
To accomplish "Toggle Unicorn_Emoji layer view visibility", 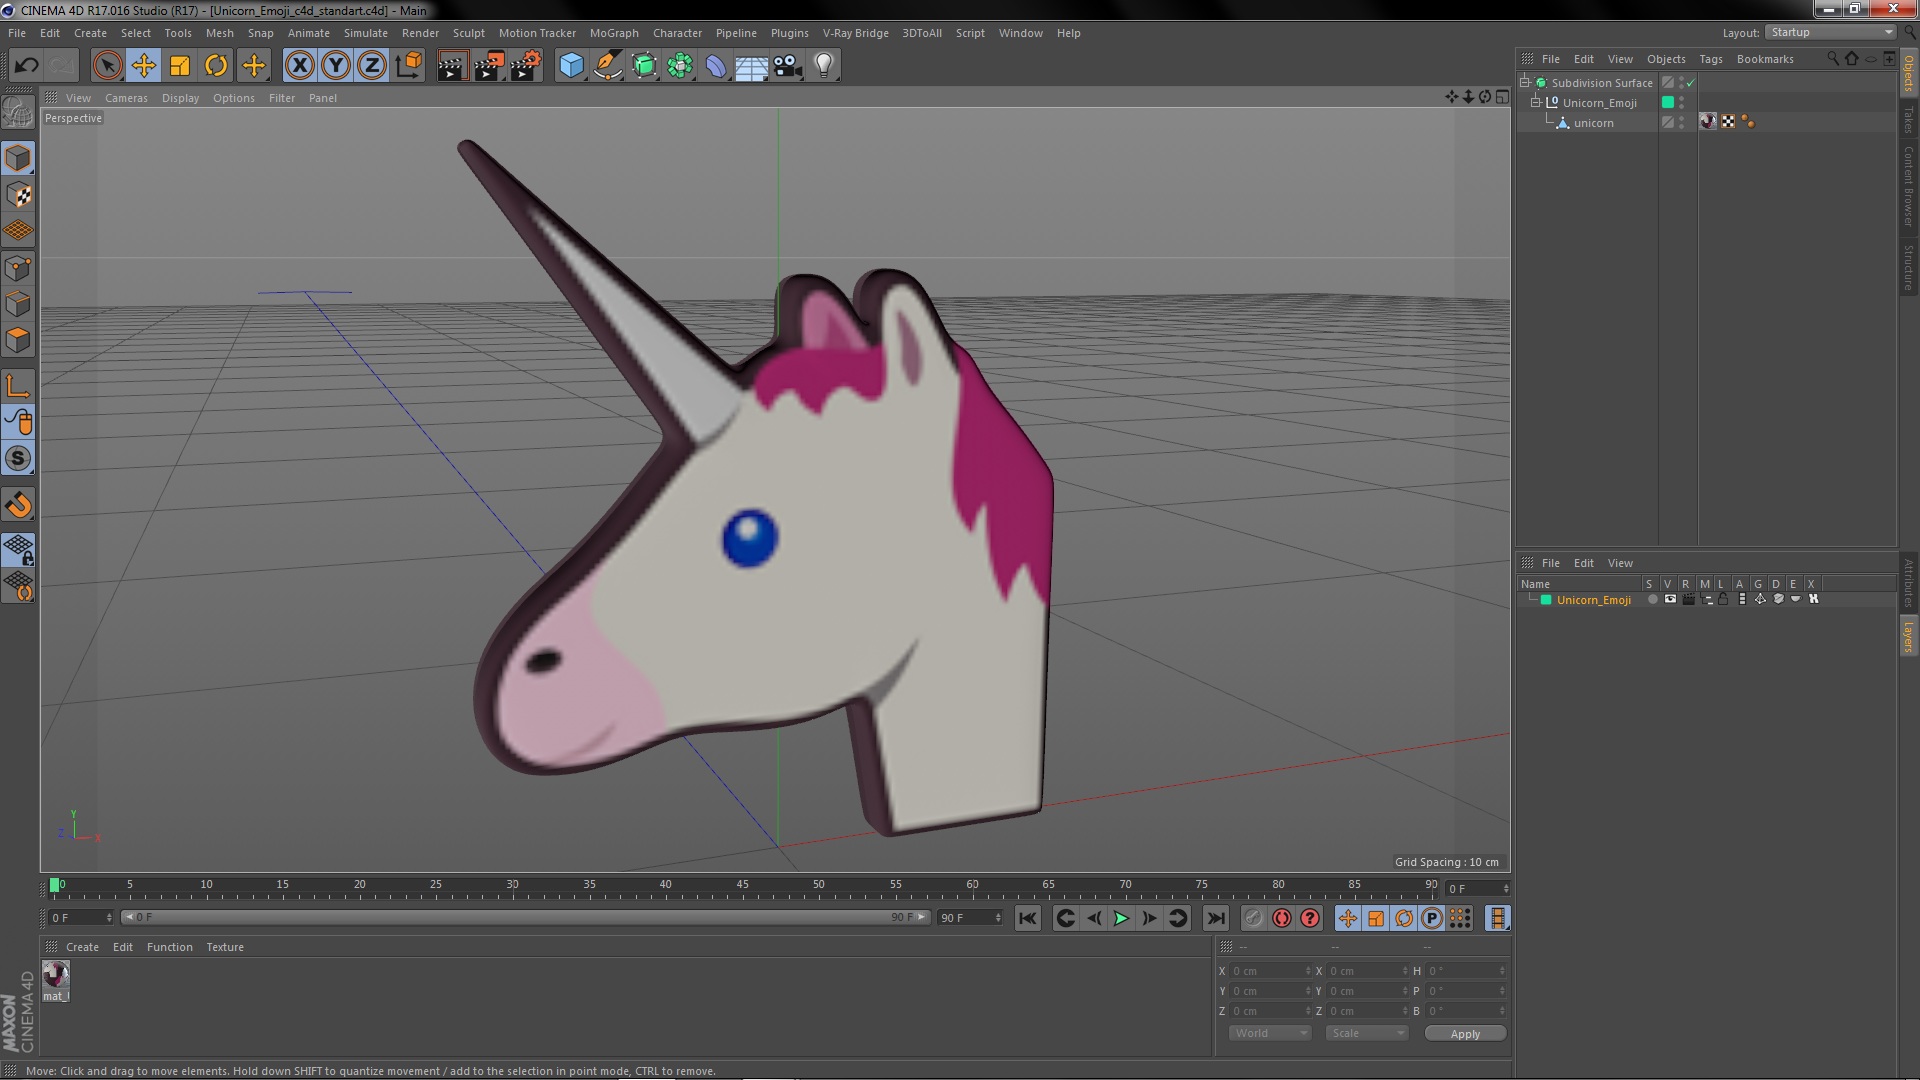I will coord(1670,599).
